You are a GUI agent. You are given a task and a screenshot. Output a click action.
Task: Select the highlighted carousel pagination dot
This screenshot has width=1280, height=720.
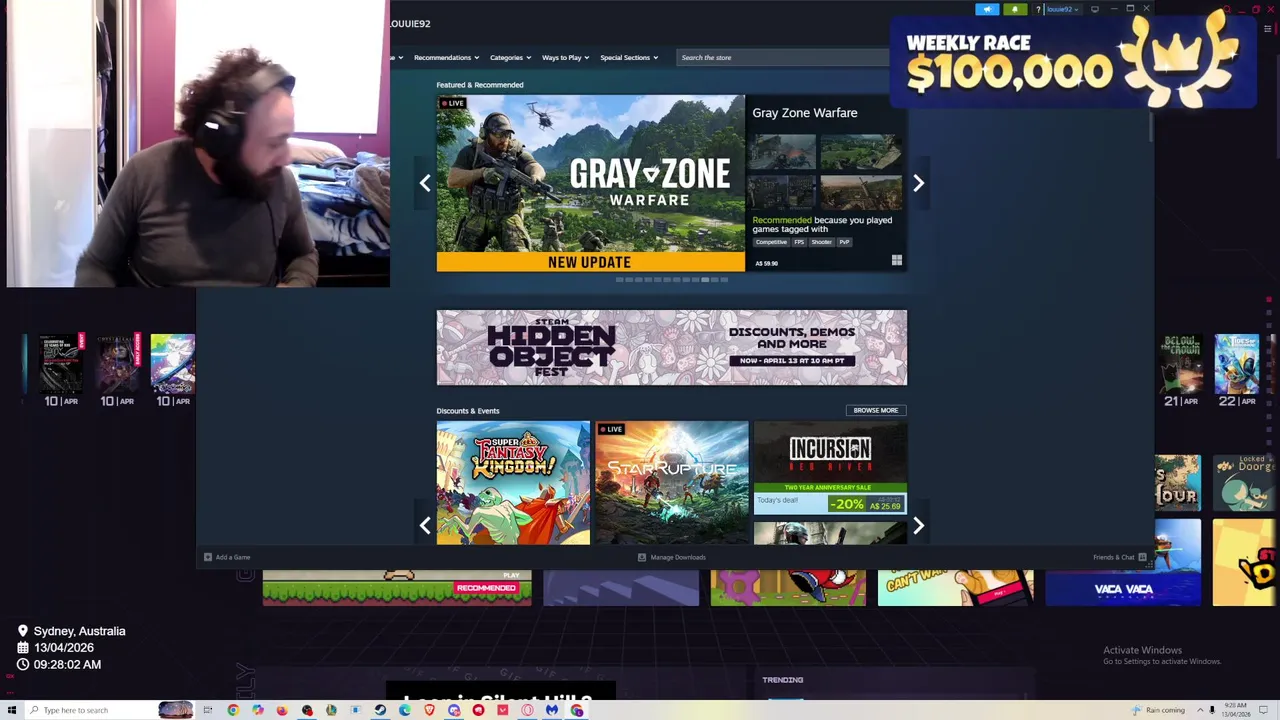click(x=705, y=280)
